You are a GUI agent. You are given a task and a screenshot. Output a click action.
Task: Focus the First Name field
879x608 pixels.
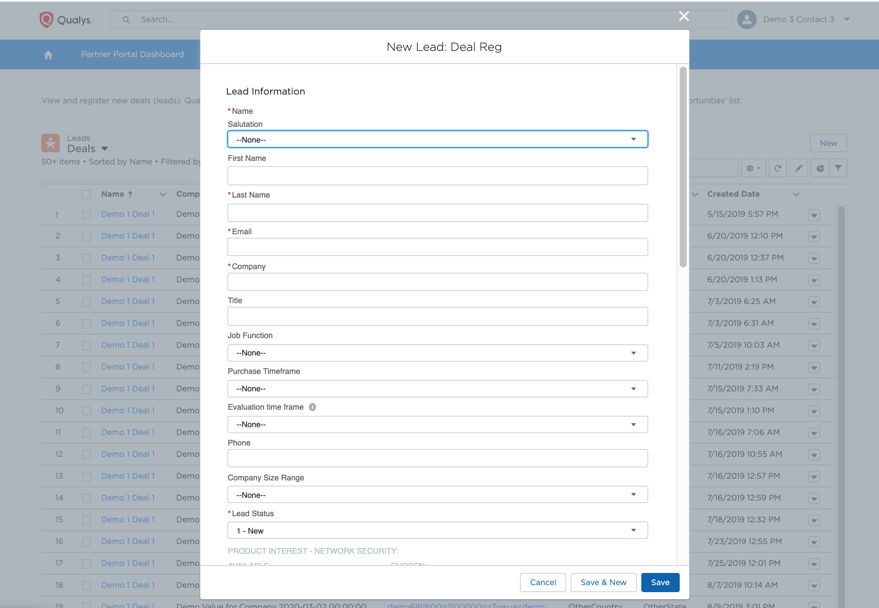pyautogui.click(x=437, y=176)
